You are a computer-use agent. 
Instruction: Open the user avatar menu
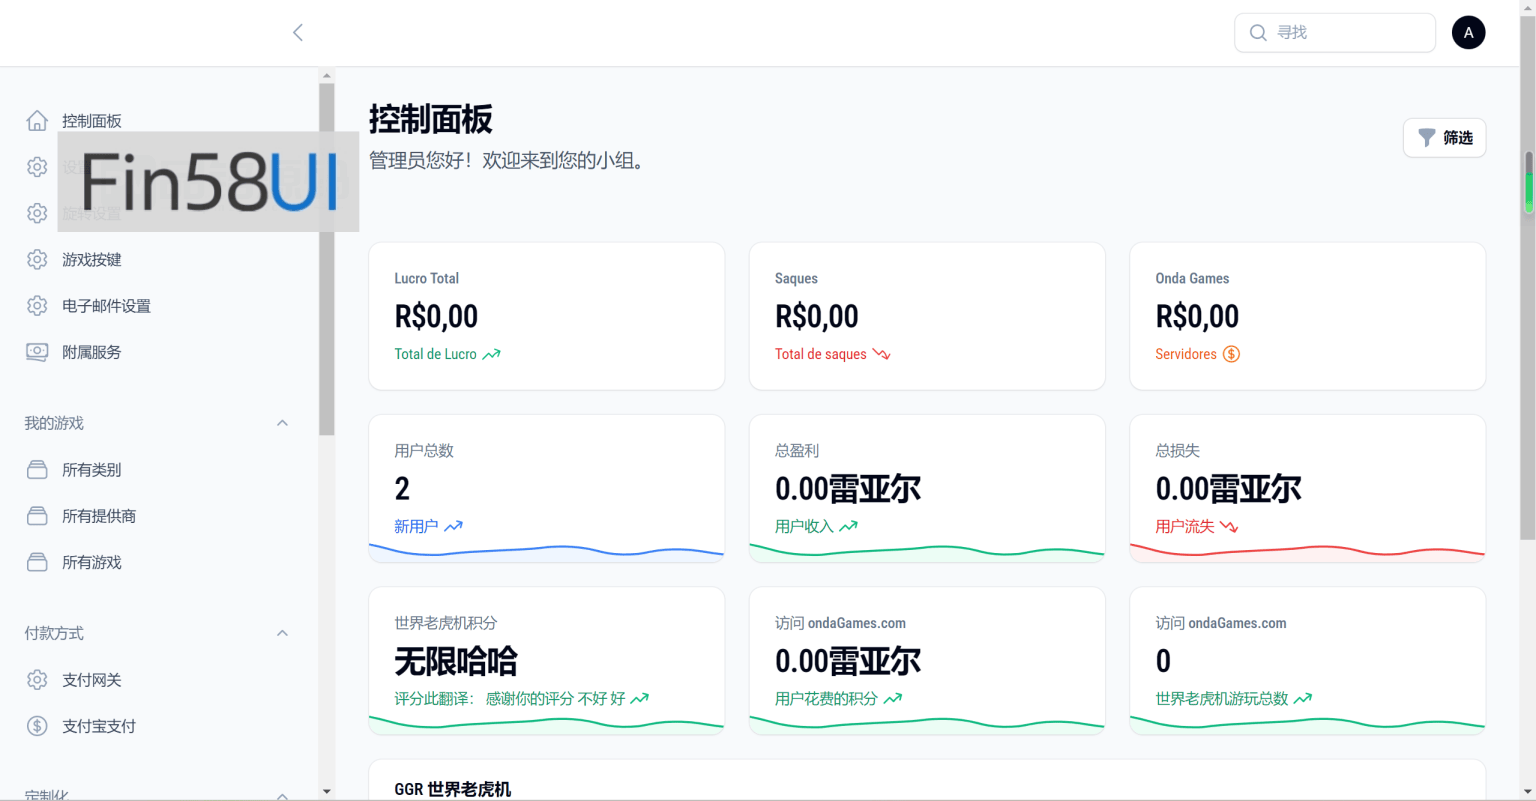coord(1468,33)
